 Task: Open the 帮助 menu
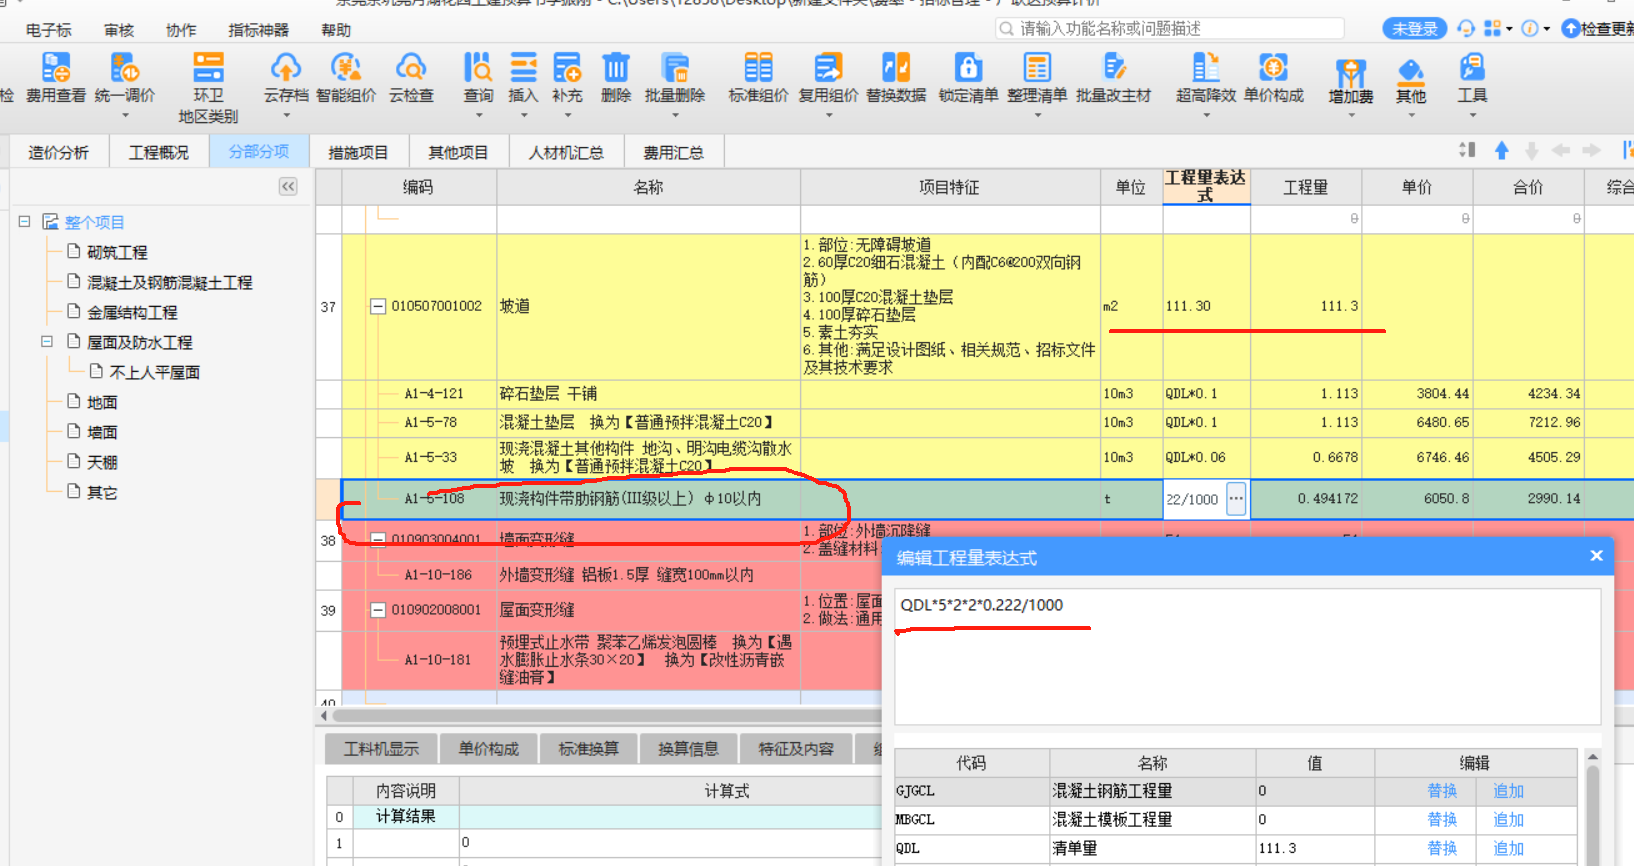tap(336, 30)
